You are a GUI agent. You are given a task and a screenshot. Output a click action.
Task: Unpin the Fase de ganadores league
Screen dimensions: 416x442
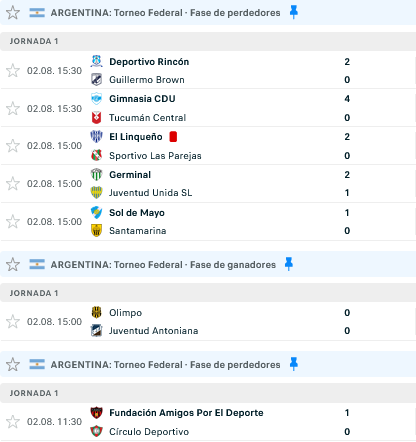289,264
